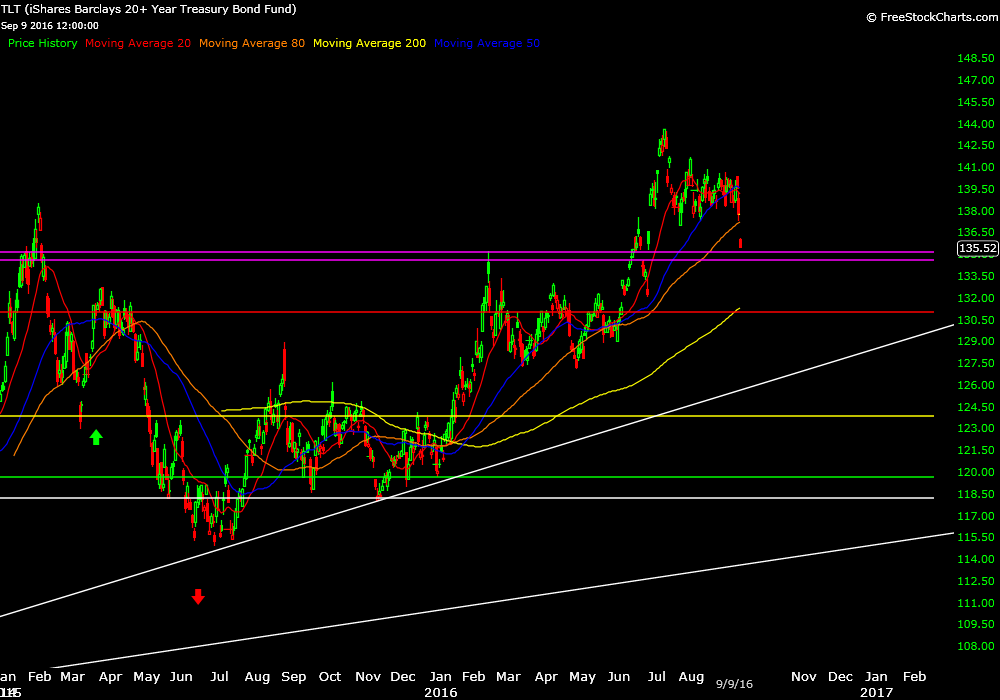This screenshot has width=1000, height=700.
Task: Select the 130.50 price axis label
Action: point(976,320)
